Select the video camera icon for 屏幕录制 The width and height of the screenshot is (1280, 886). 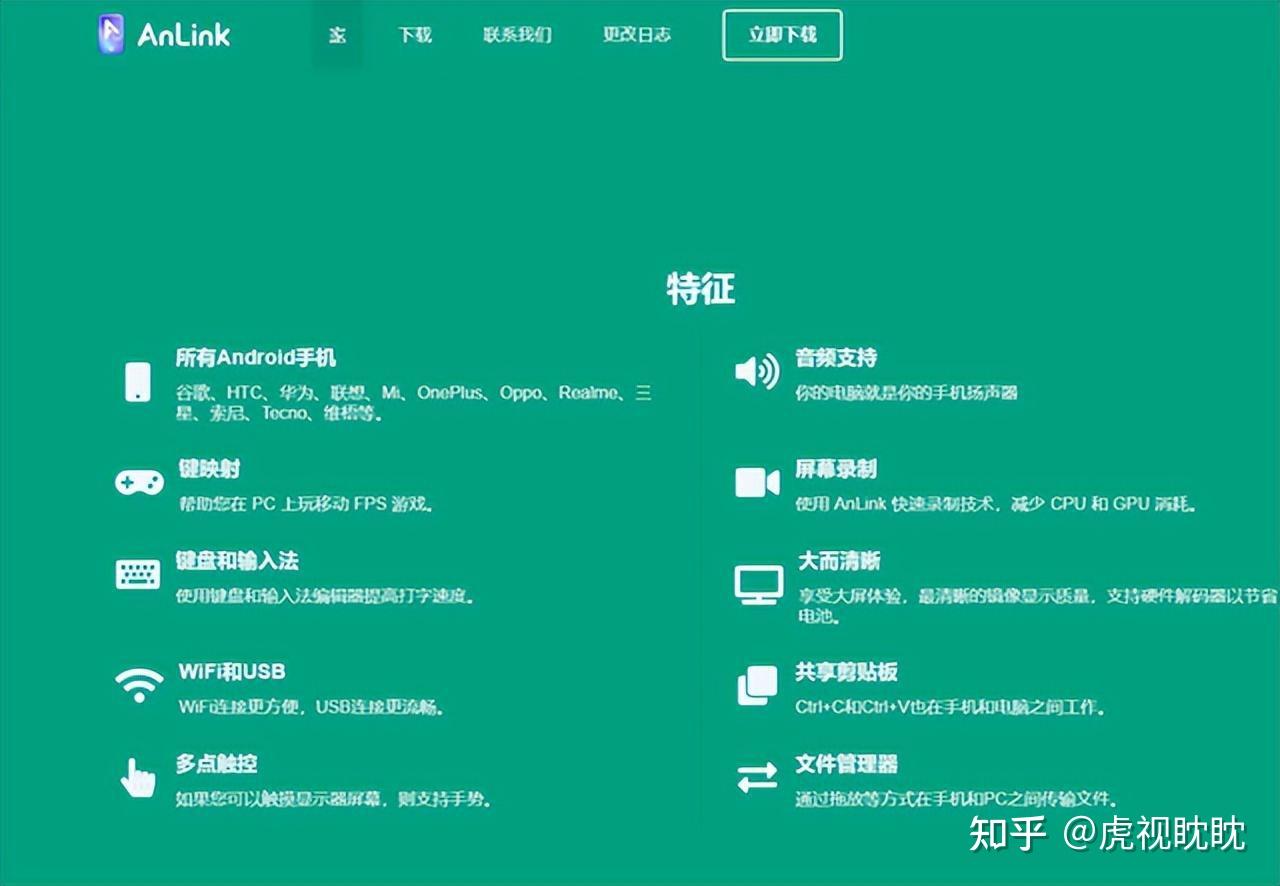tap(757, 482)
